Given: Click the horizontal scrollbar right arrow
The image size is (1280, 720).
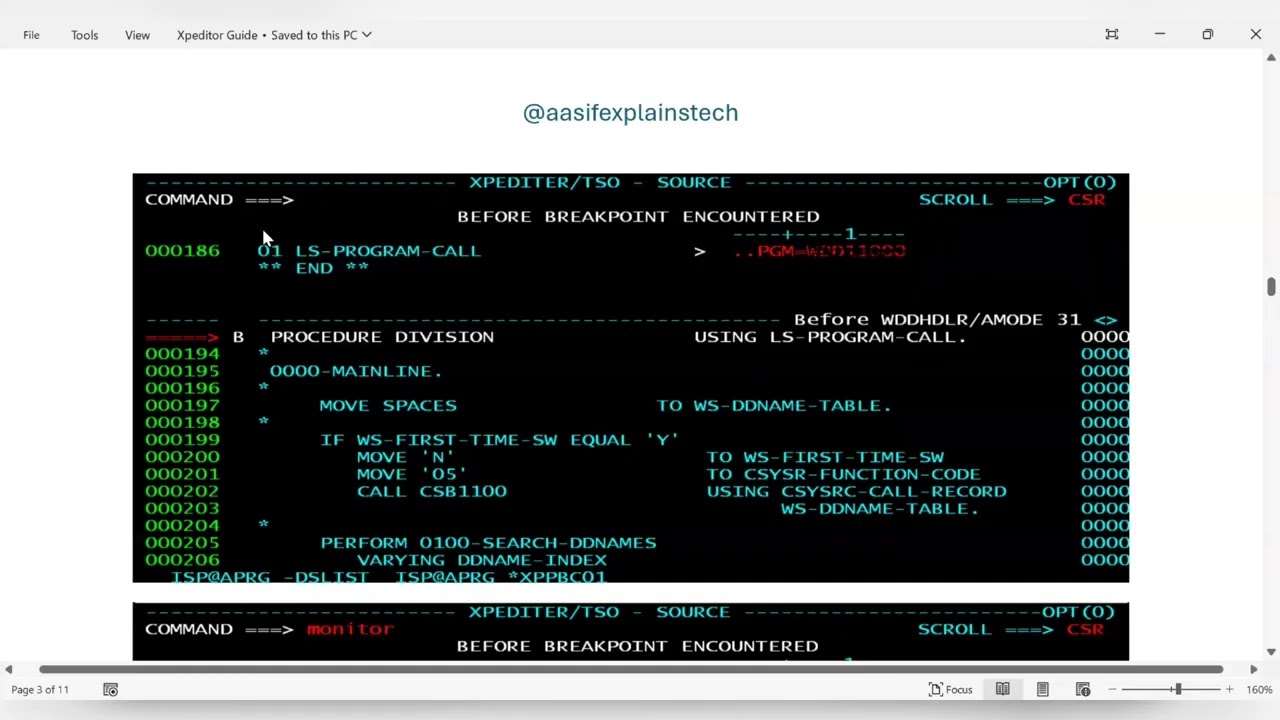Looking at the screenshot, I should tap(1253, 669).
